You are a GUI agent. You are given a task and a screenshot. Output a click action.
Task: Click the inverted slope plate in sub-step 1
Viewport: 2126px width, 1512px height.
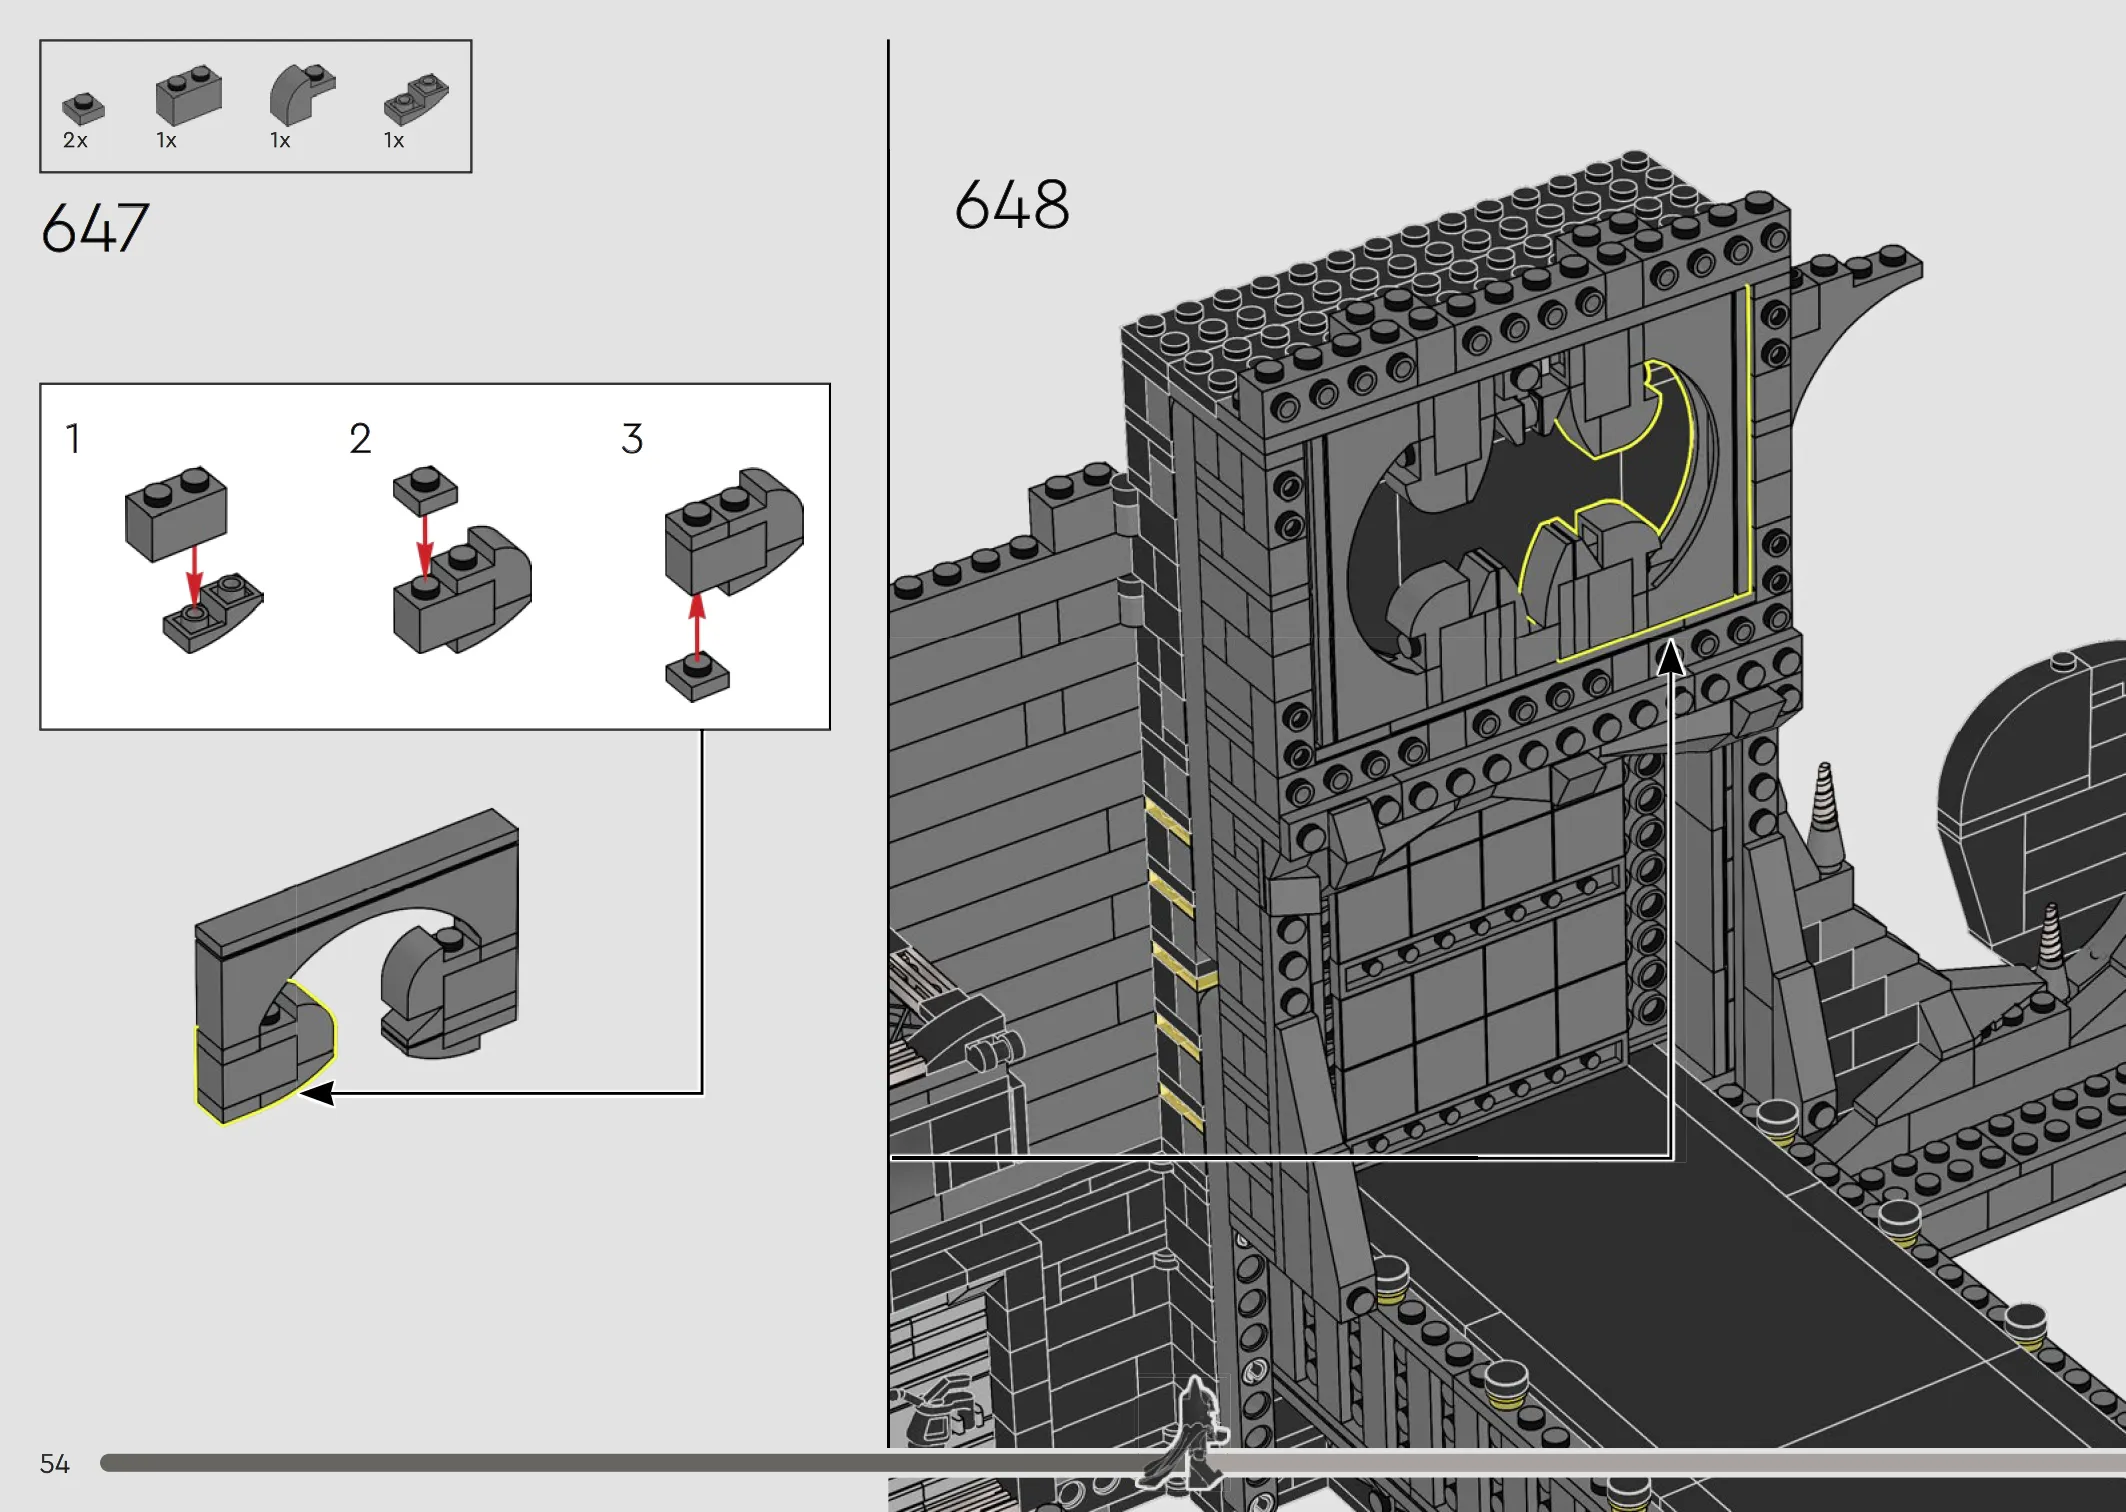[213, 613]
